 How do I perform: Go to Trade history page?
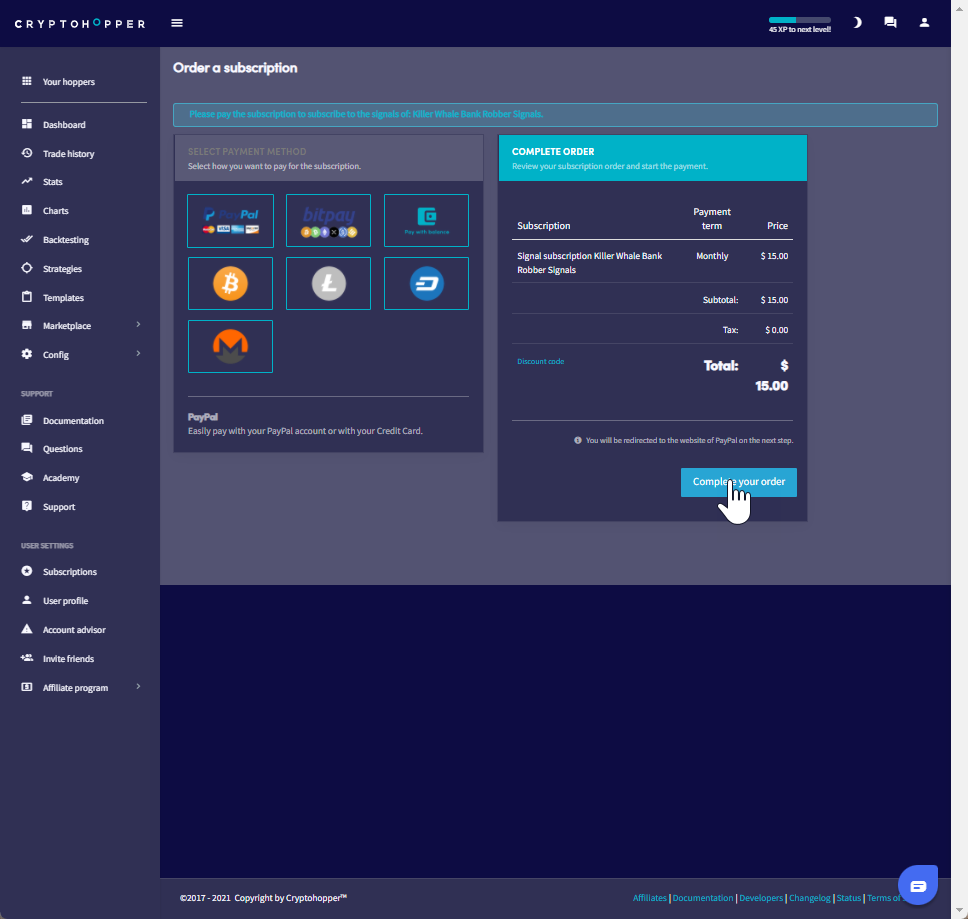click(x=68, y=154)
